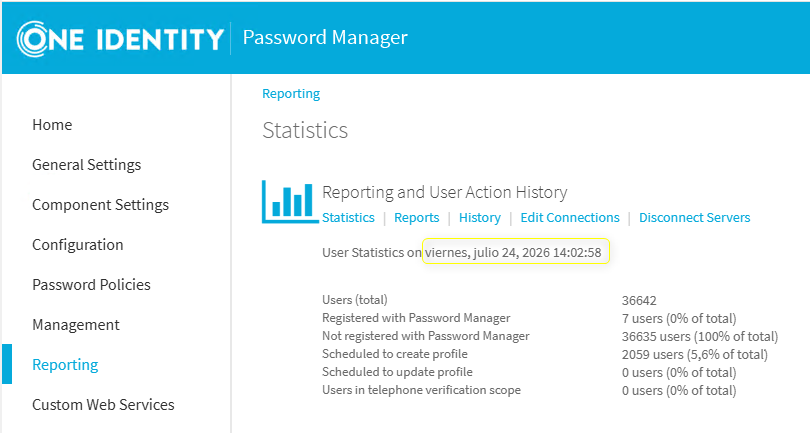The width and height of the screenshot is (810, 433).
Task: Open General Settings in sidebar
Action: click(x=86, y=164)
